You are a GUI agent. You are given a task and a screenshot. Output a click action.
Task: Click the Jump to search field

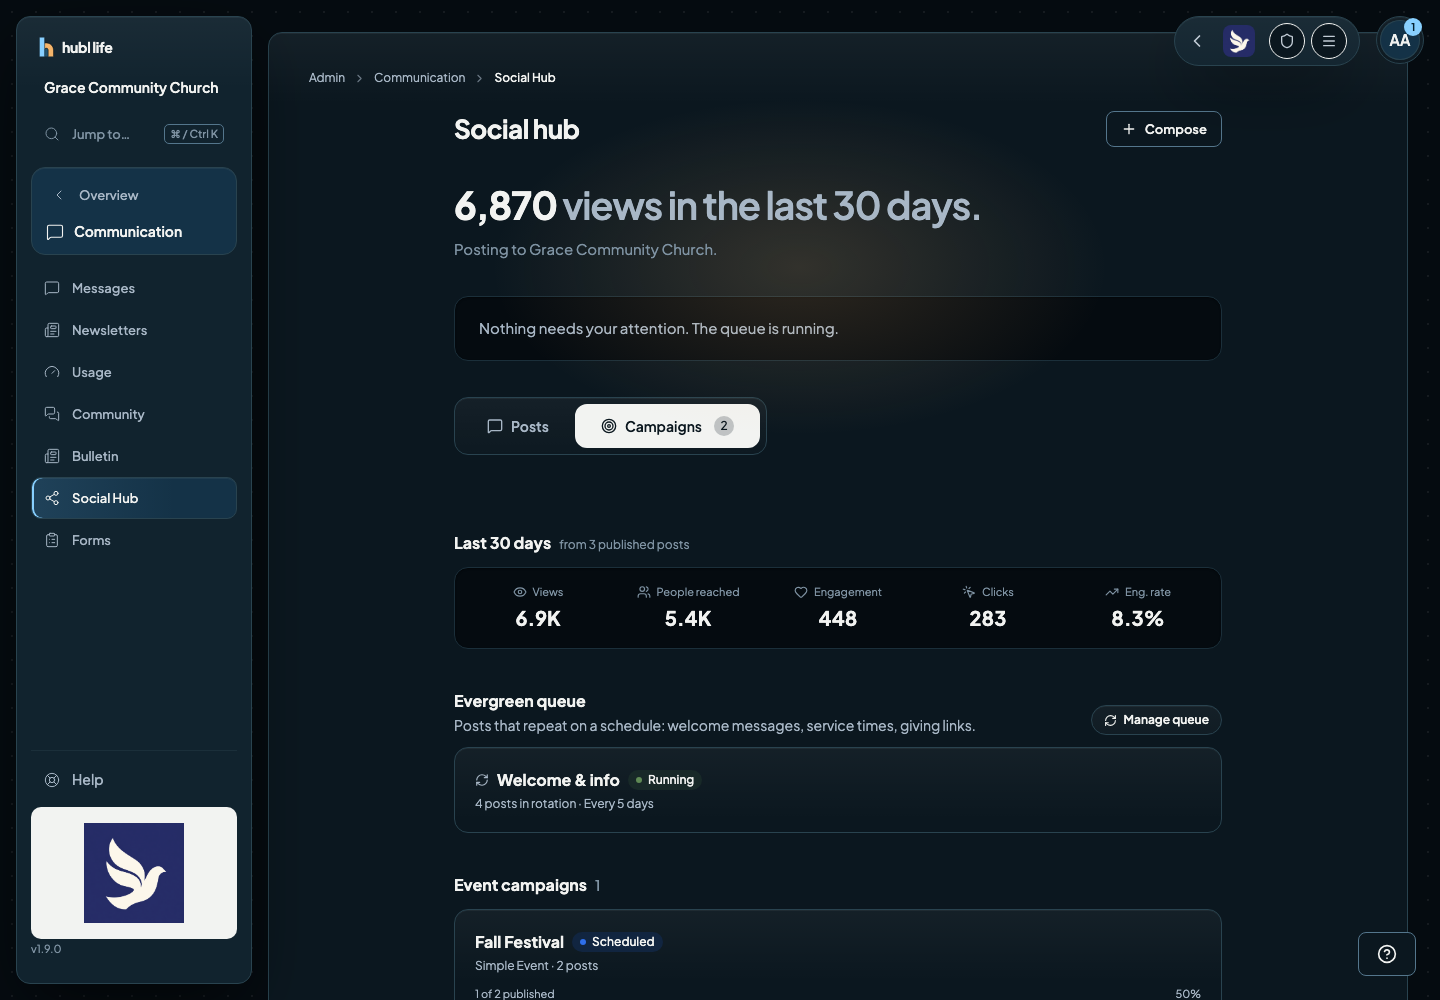coord(134,134)
